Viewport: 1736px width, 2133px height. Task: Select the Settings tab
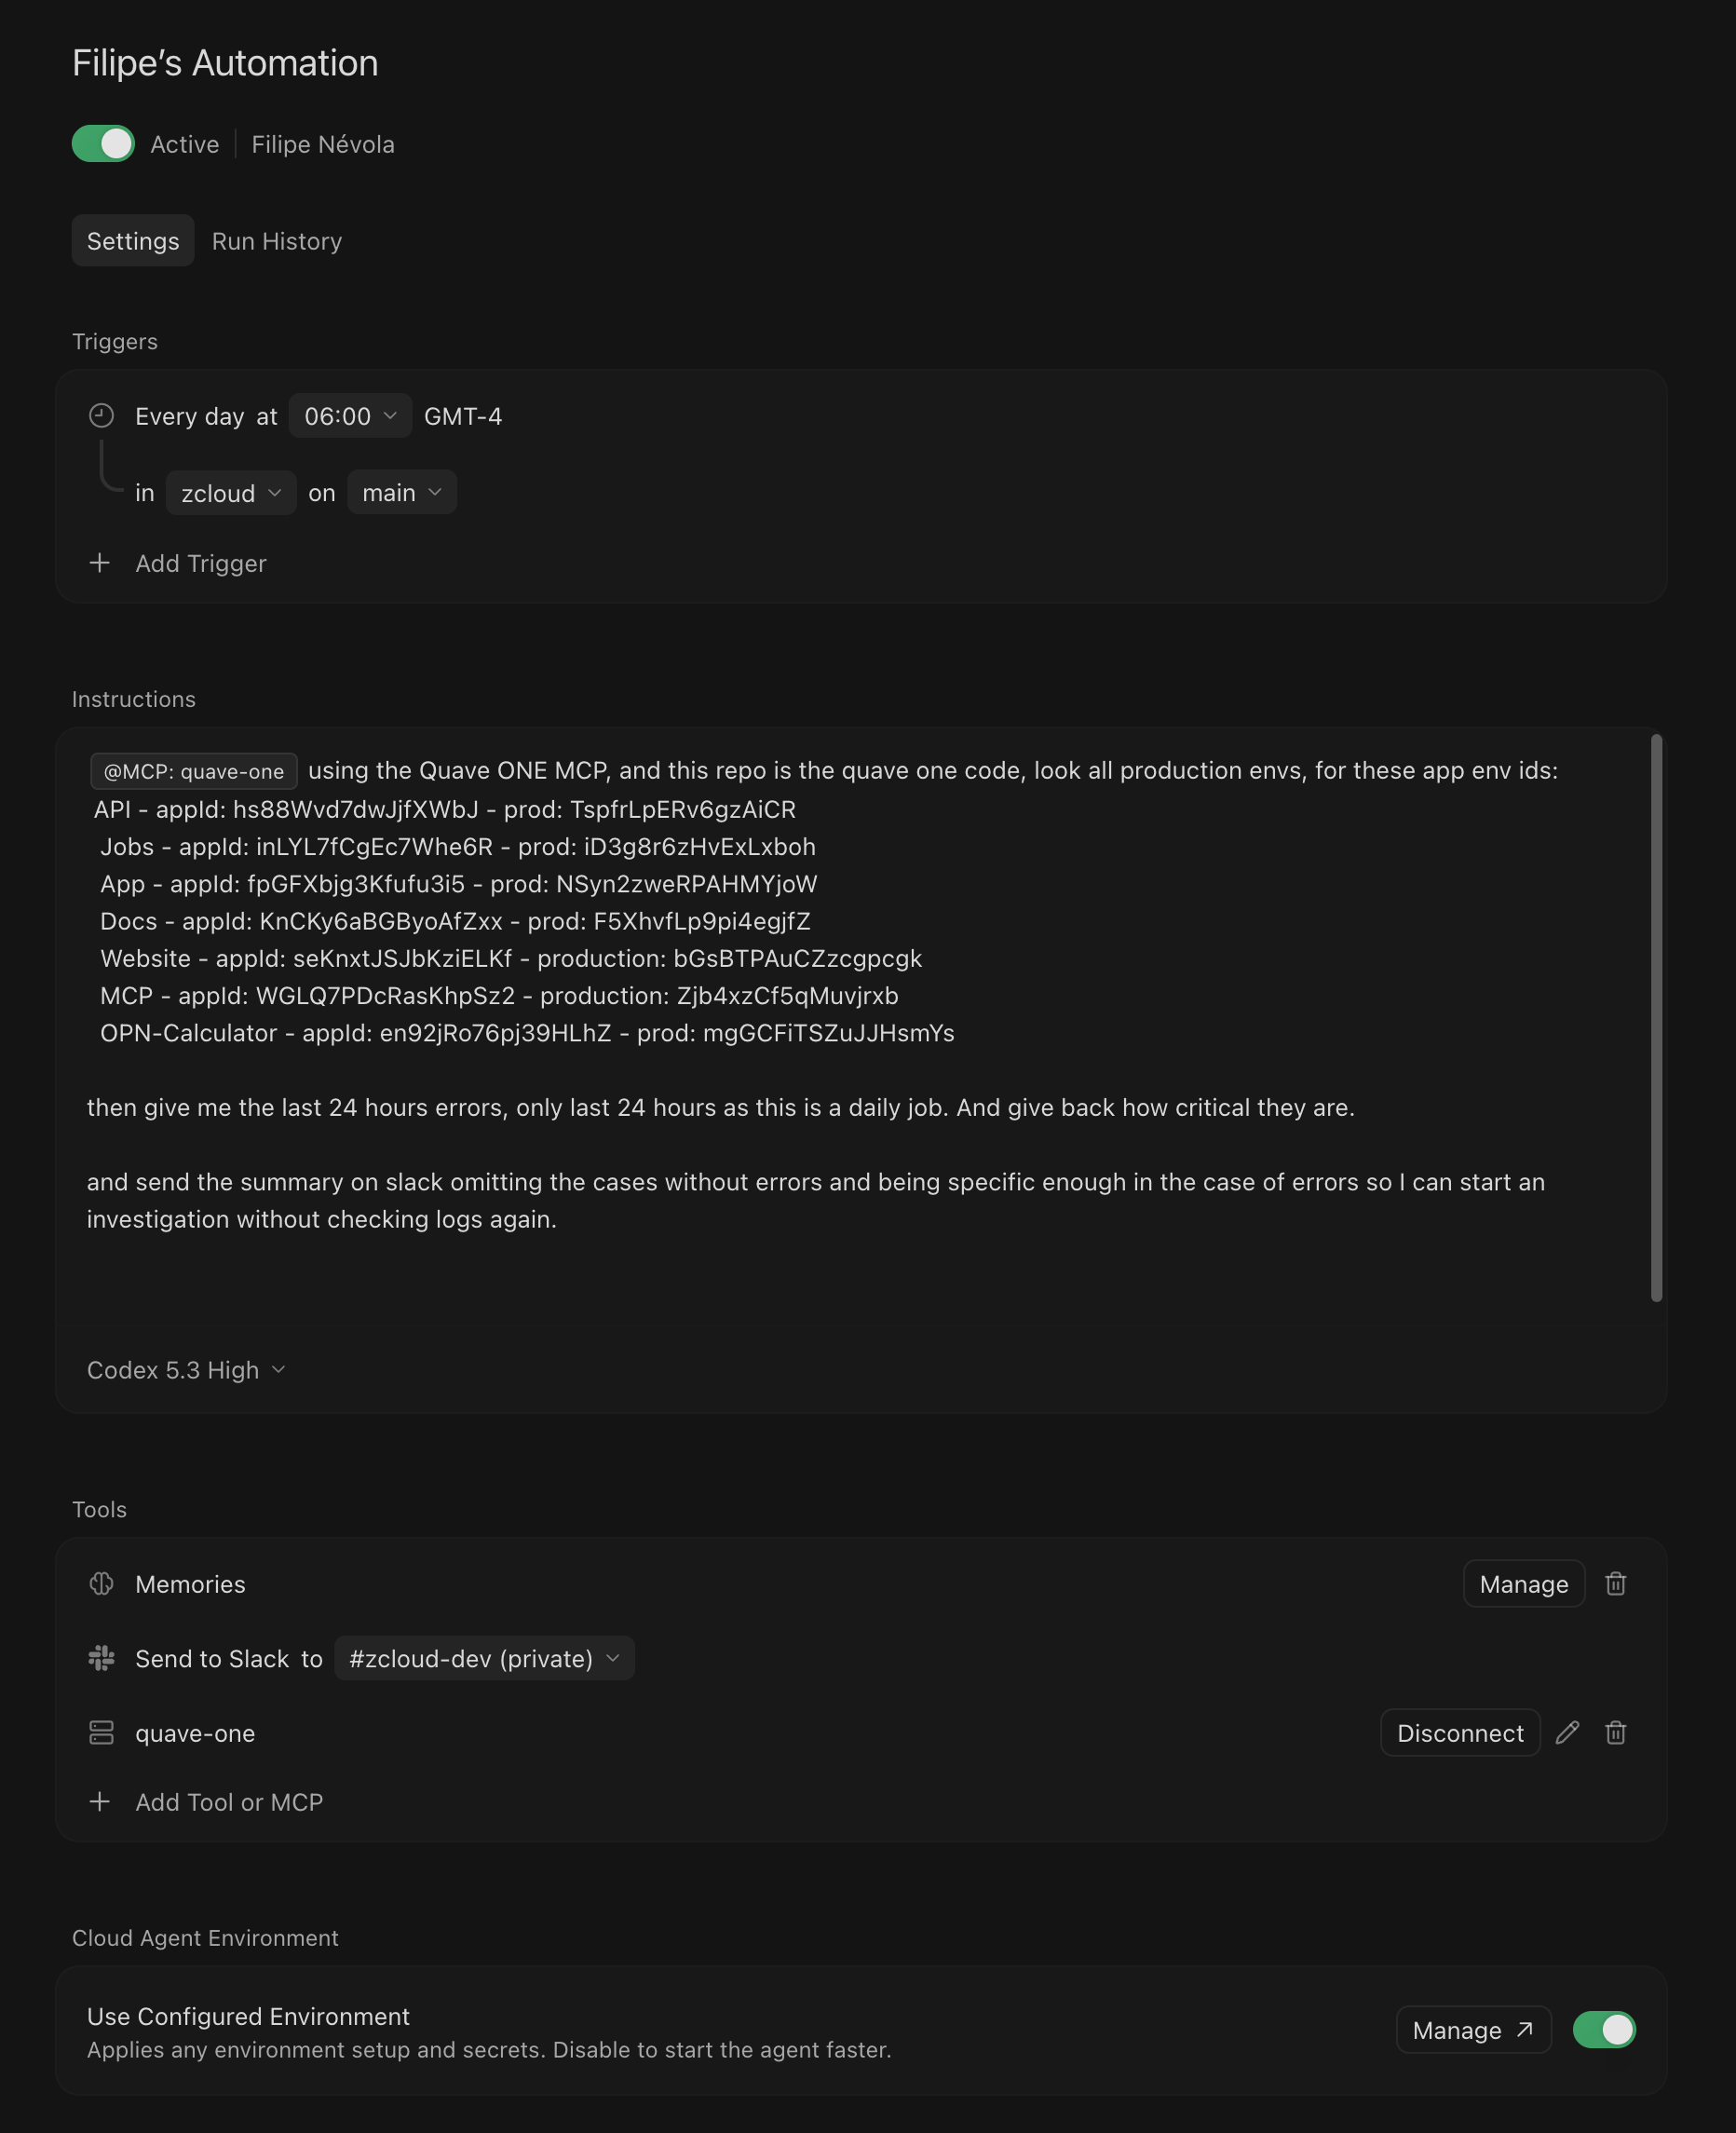click(133, 241)
